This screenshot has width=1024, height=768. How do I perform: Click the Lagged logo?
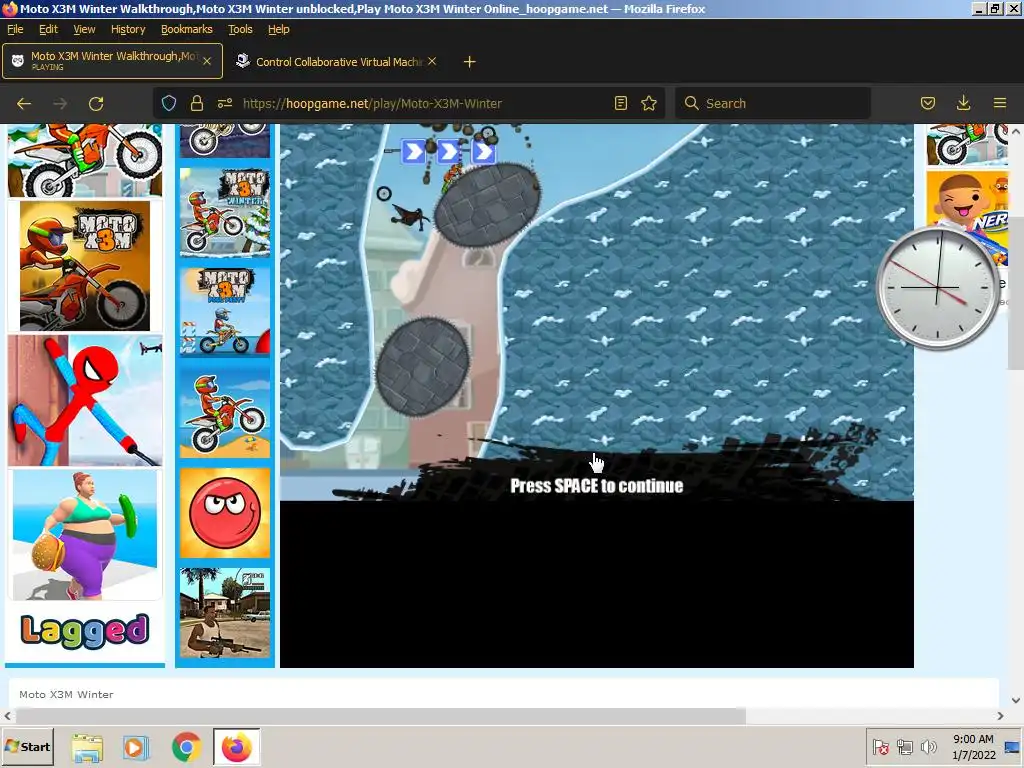coord(85,631)
